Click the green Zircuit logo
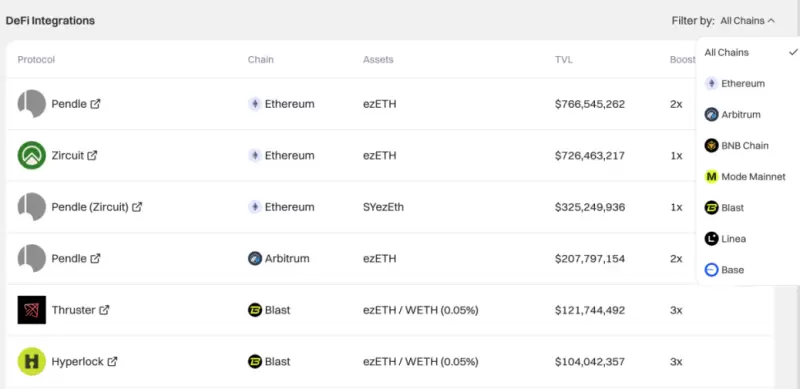Screen dimensions: 800x389 tap(32, 155)
